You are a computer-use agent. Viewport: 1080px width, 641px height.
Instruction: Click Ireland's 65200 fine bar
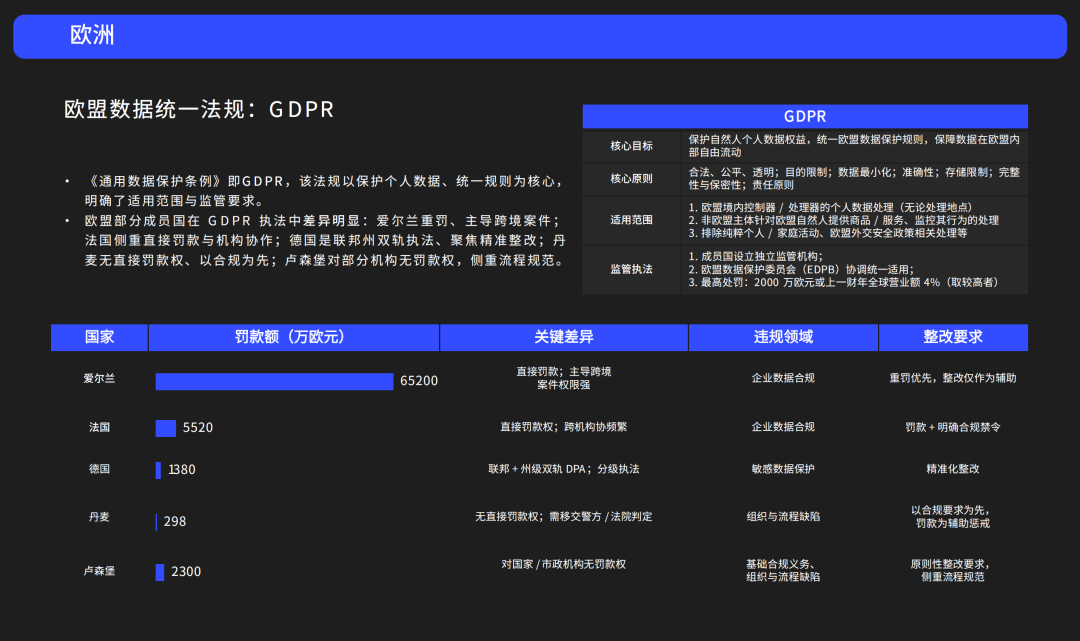pos(274,381)
